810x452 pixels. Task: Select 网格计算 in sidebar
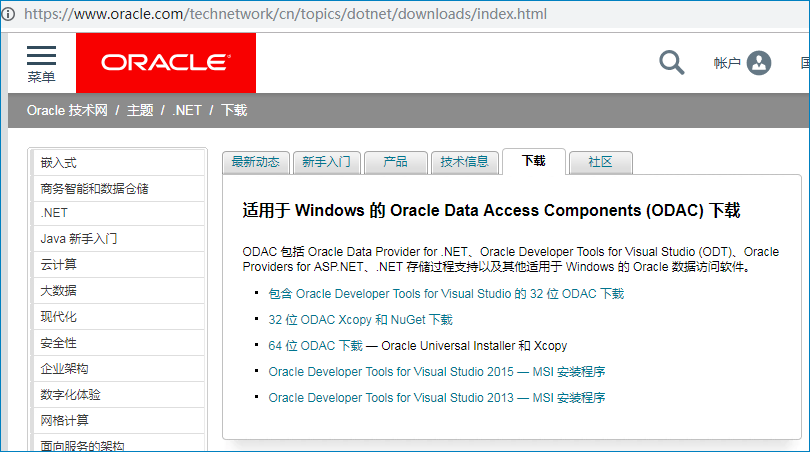[118, 420]
